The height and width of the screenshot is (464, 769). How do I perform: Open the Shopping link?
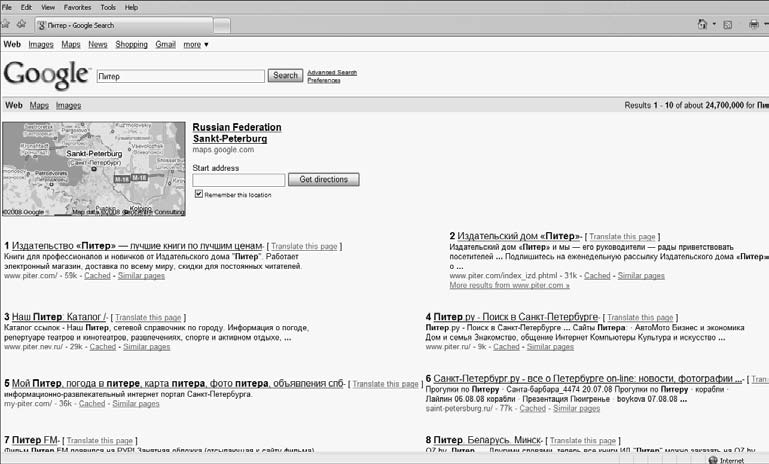131,45
